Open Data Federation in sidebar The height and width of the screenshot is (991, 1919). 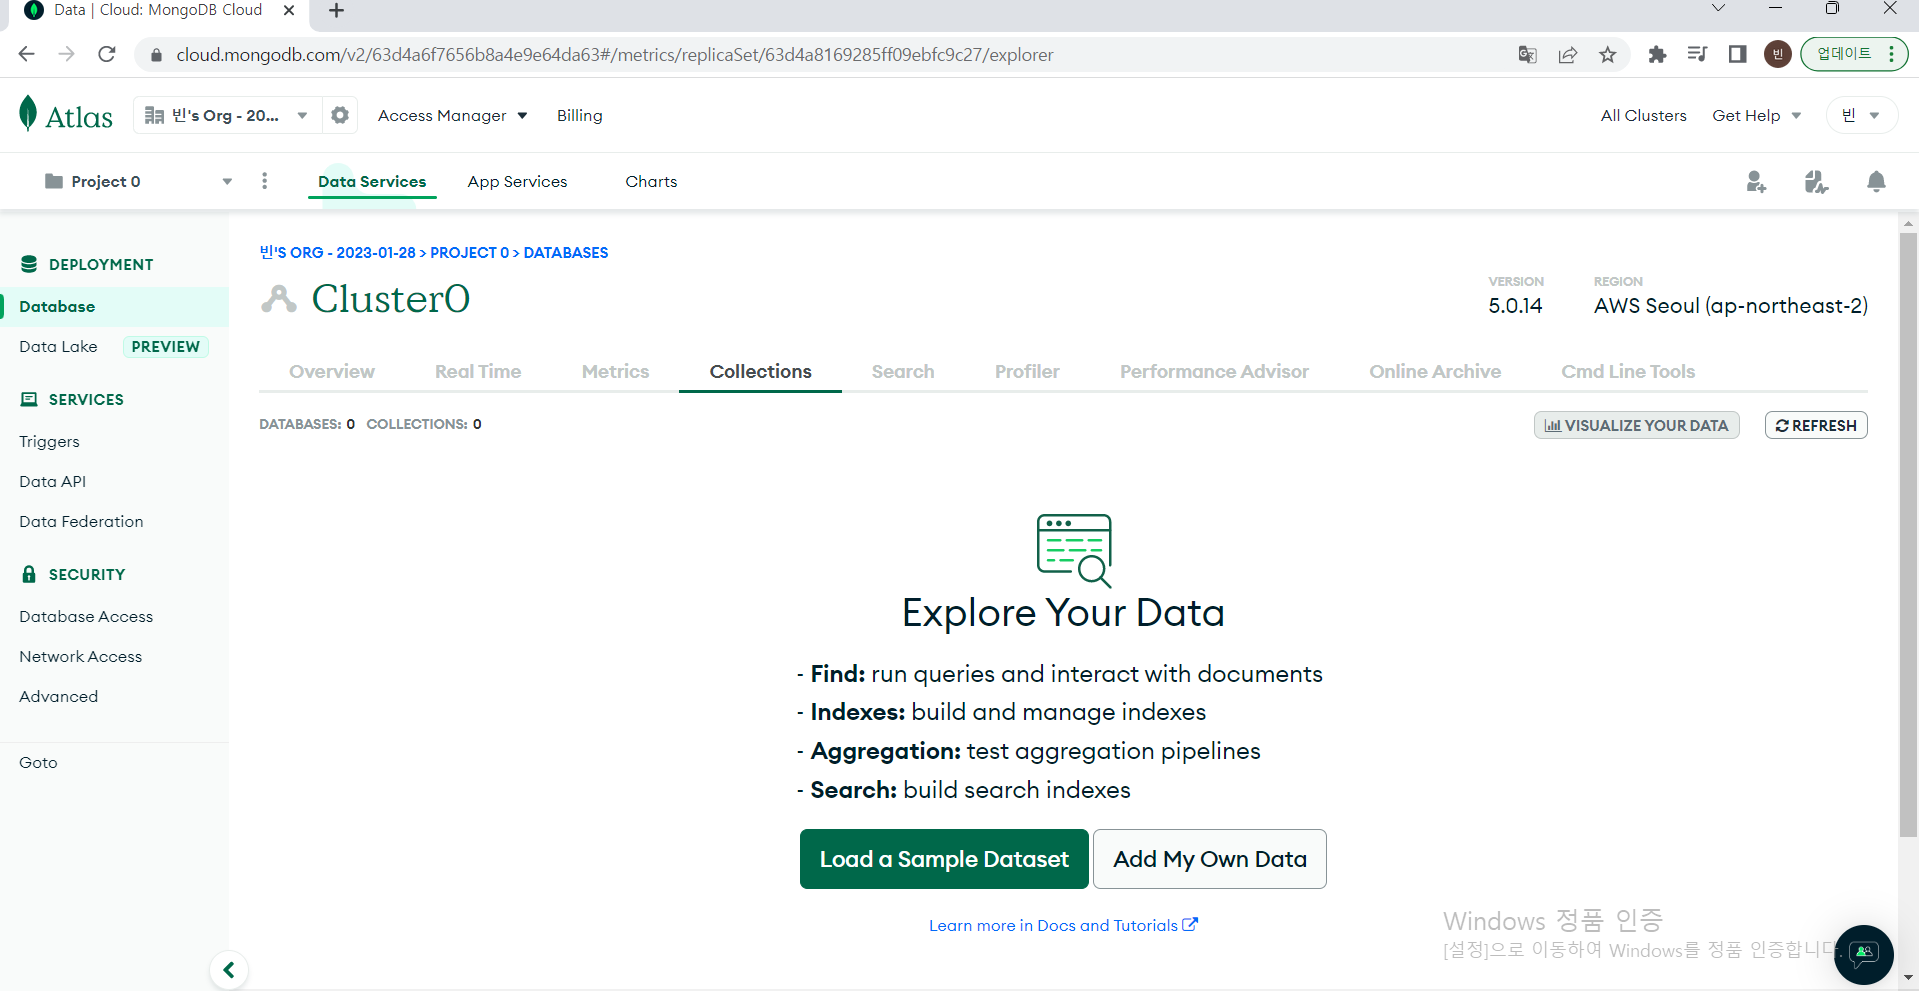tap(81, 522)
